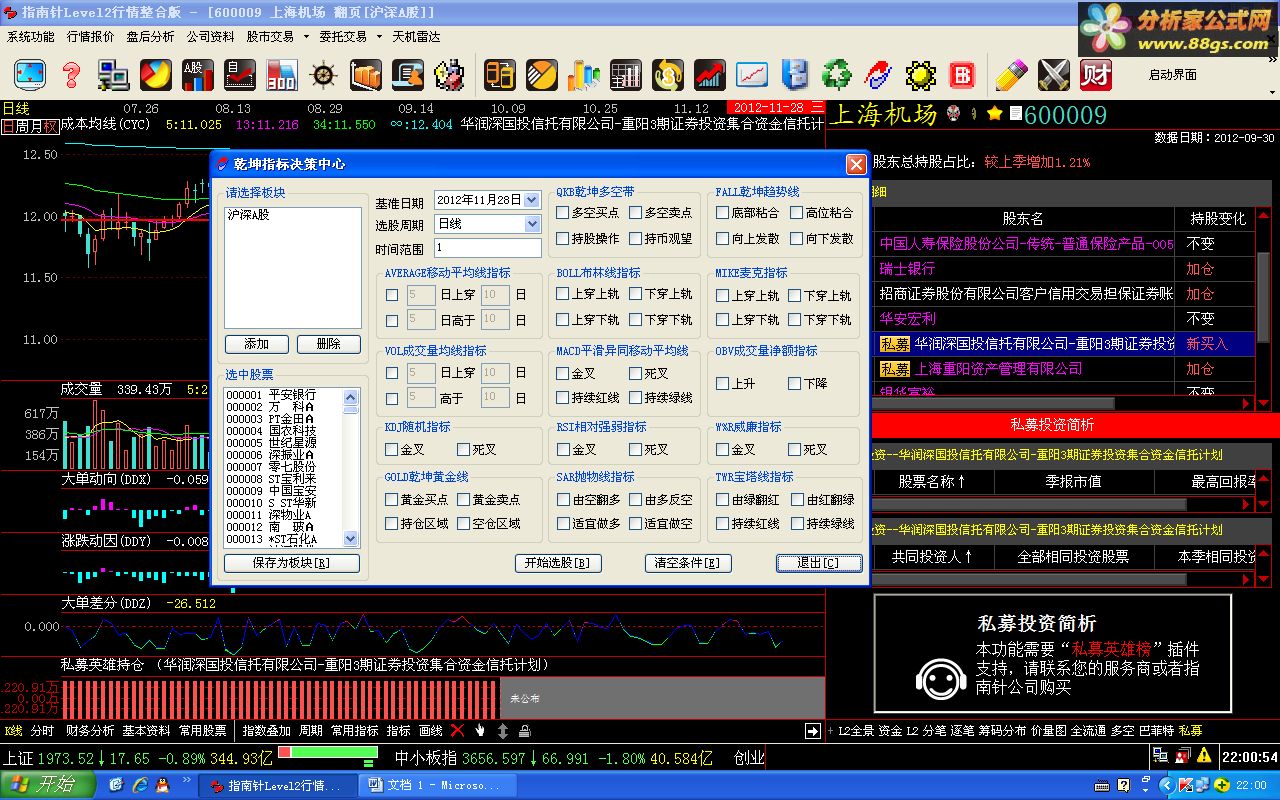Image resolution: width=1280 pixels, height=800 pixels.
Task: Open the 委托交易 menu dropdown
Action: [350, 37]
